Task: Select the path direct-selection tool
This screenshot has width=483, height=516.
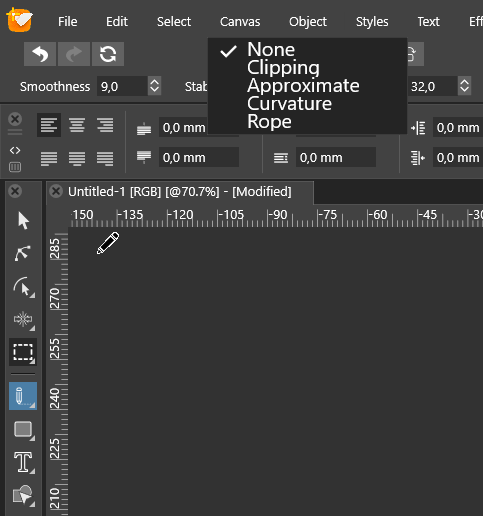Action: pyautogui.click(x=23, y=287)
